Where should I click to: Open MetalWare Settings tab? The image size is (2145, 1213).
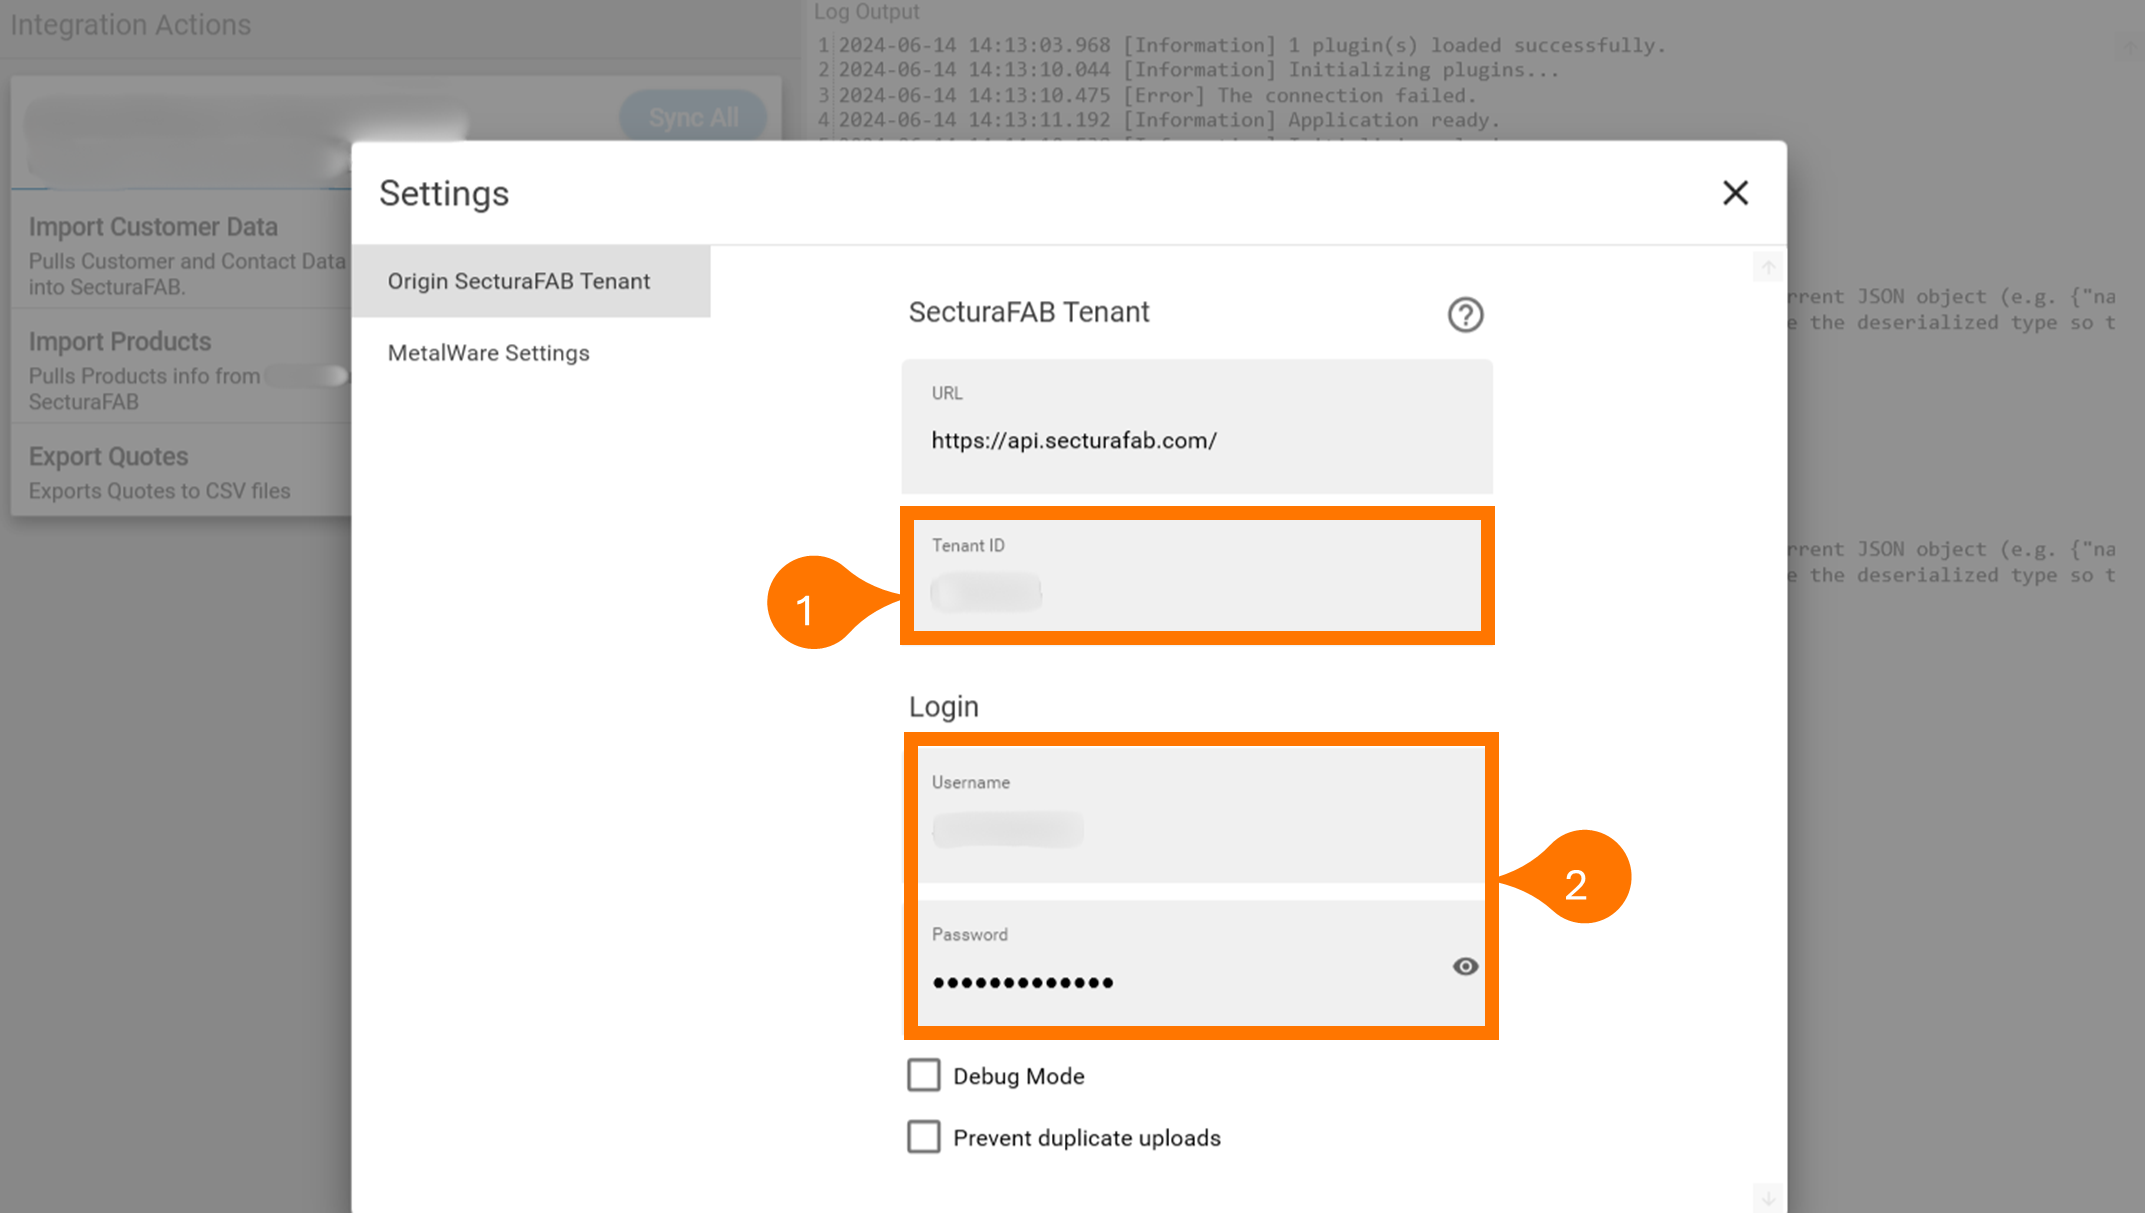[x=489, y=353]
